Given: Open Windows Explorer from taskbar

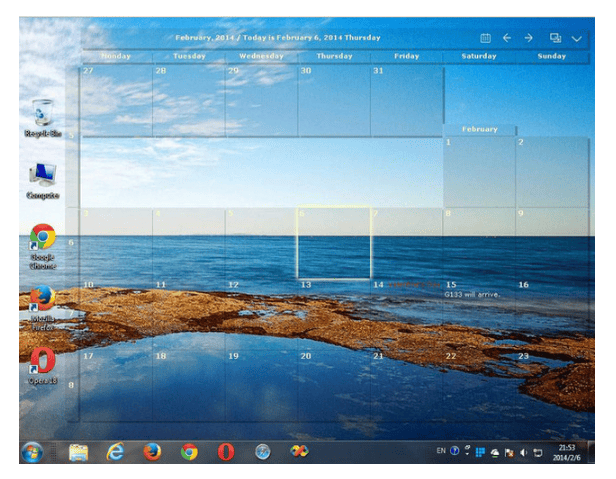Looking at the screenshot, I should (x=79, y=452).
